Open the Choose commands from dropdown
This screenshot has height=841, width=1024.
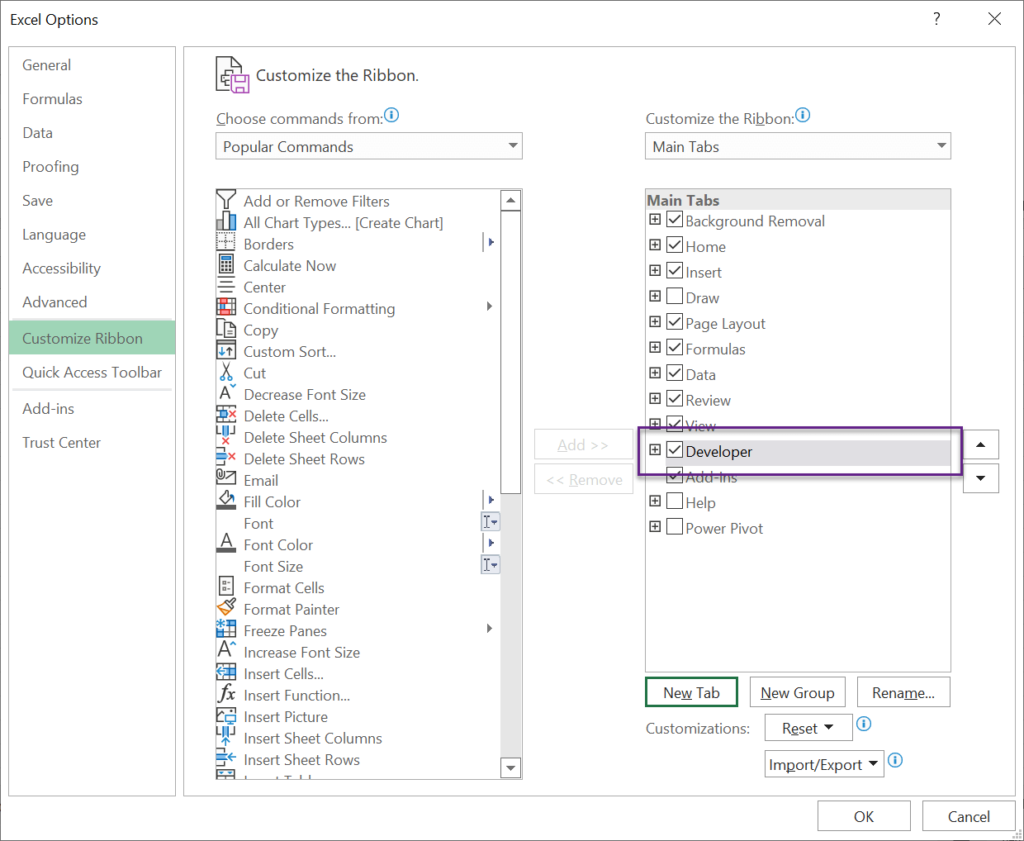368,146
